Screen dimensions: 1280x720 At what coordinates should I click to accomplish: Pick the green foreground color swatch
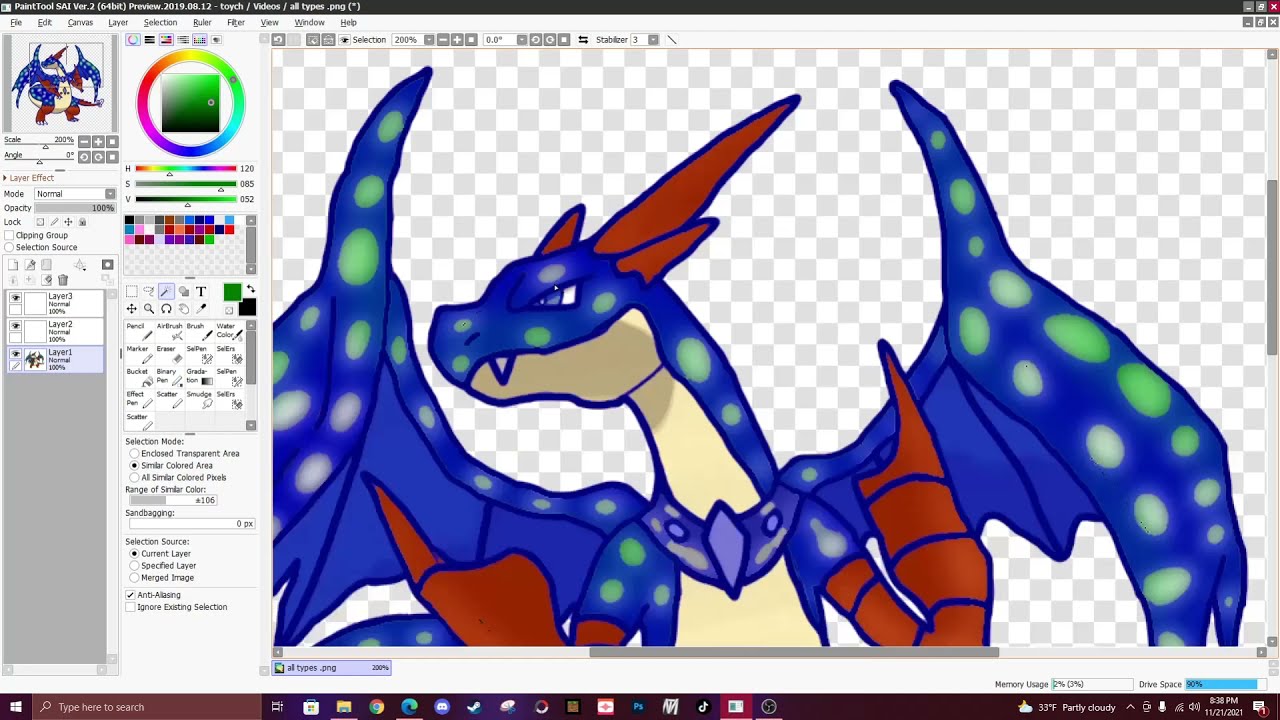(232, 292)
